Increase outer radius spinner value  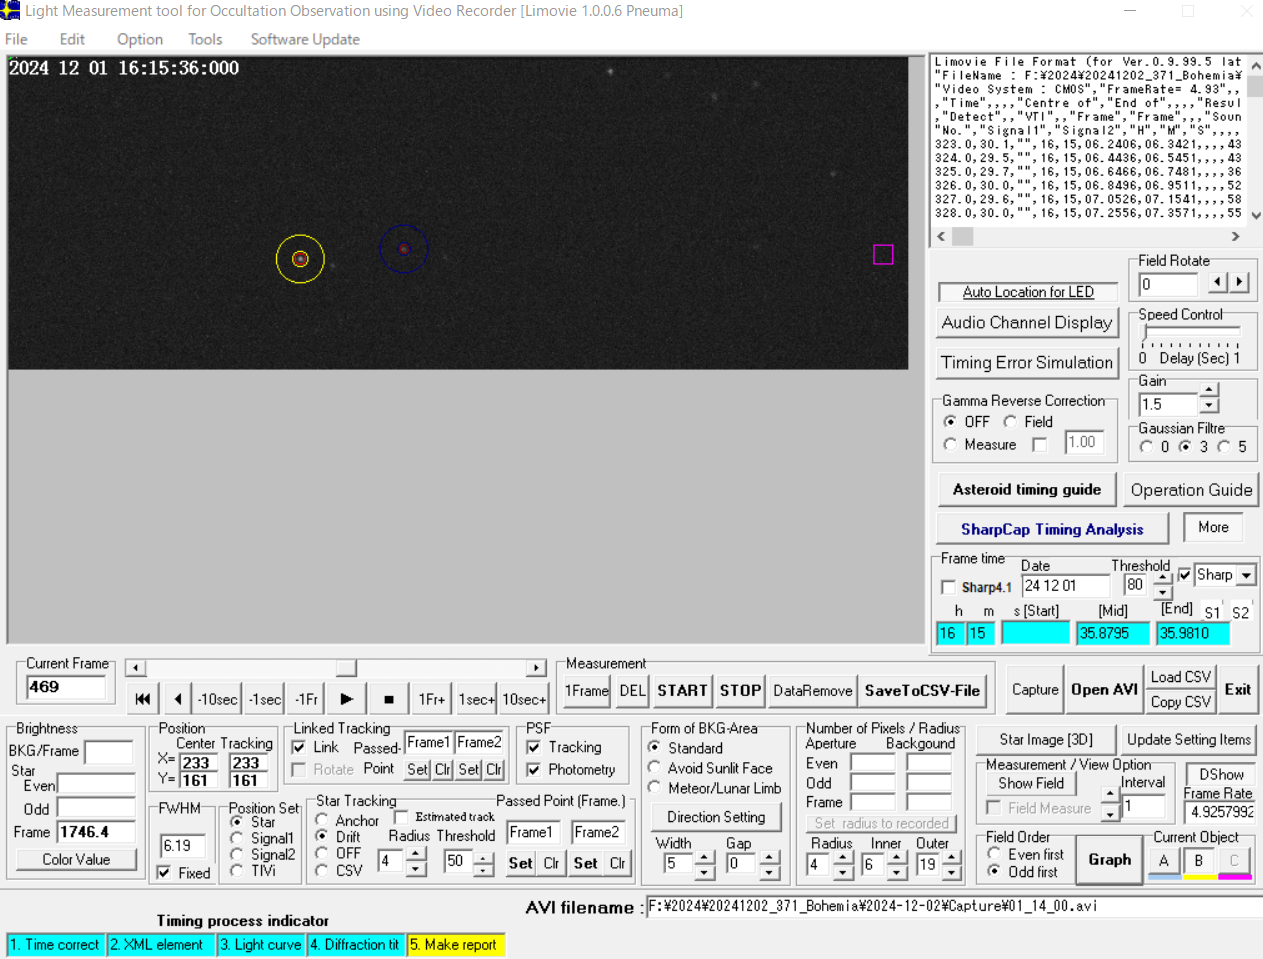pos(952,858)
